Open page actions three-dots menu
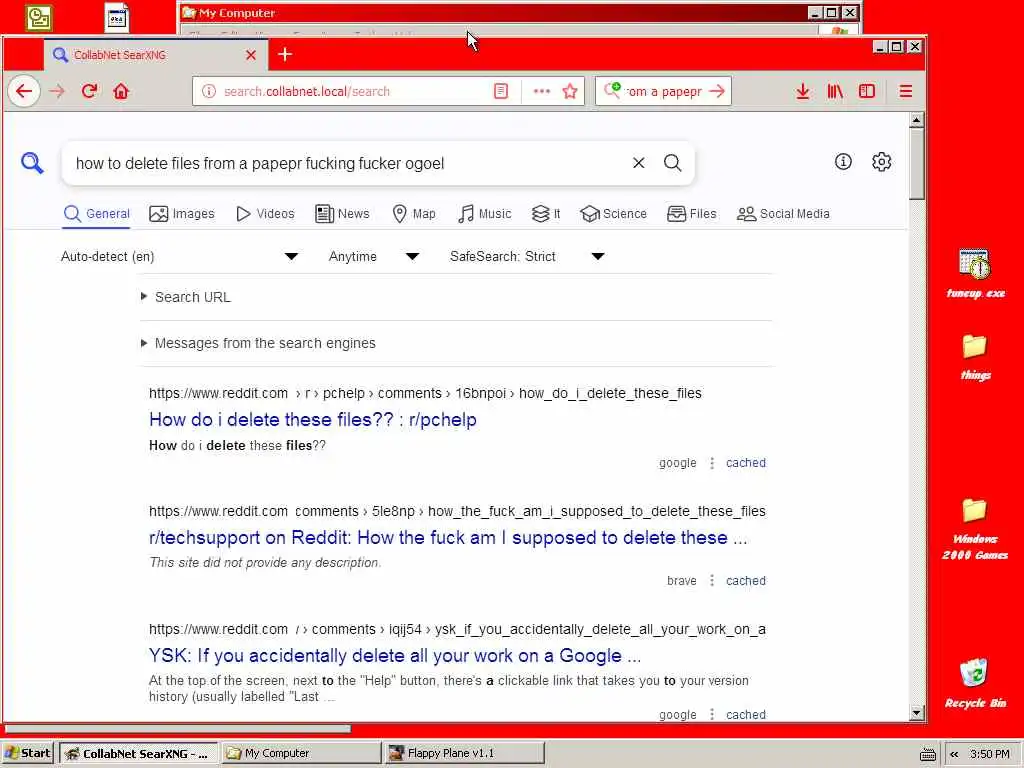 [x=541, y=91]
